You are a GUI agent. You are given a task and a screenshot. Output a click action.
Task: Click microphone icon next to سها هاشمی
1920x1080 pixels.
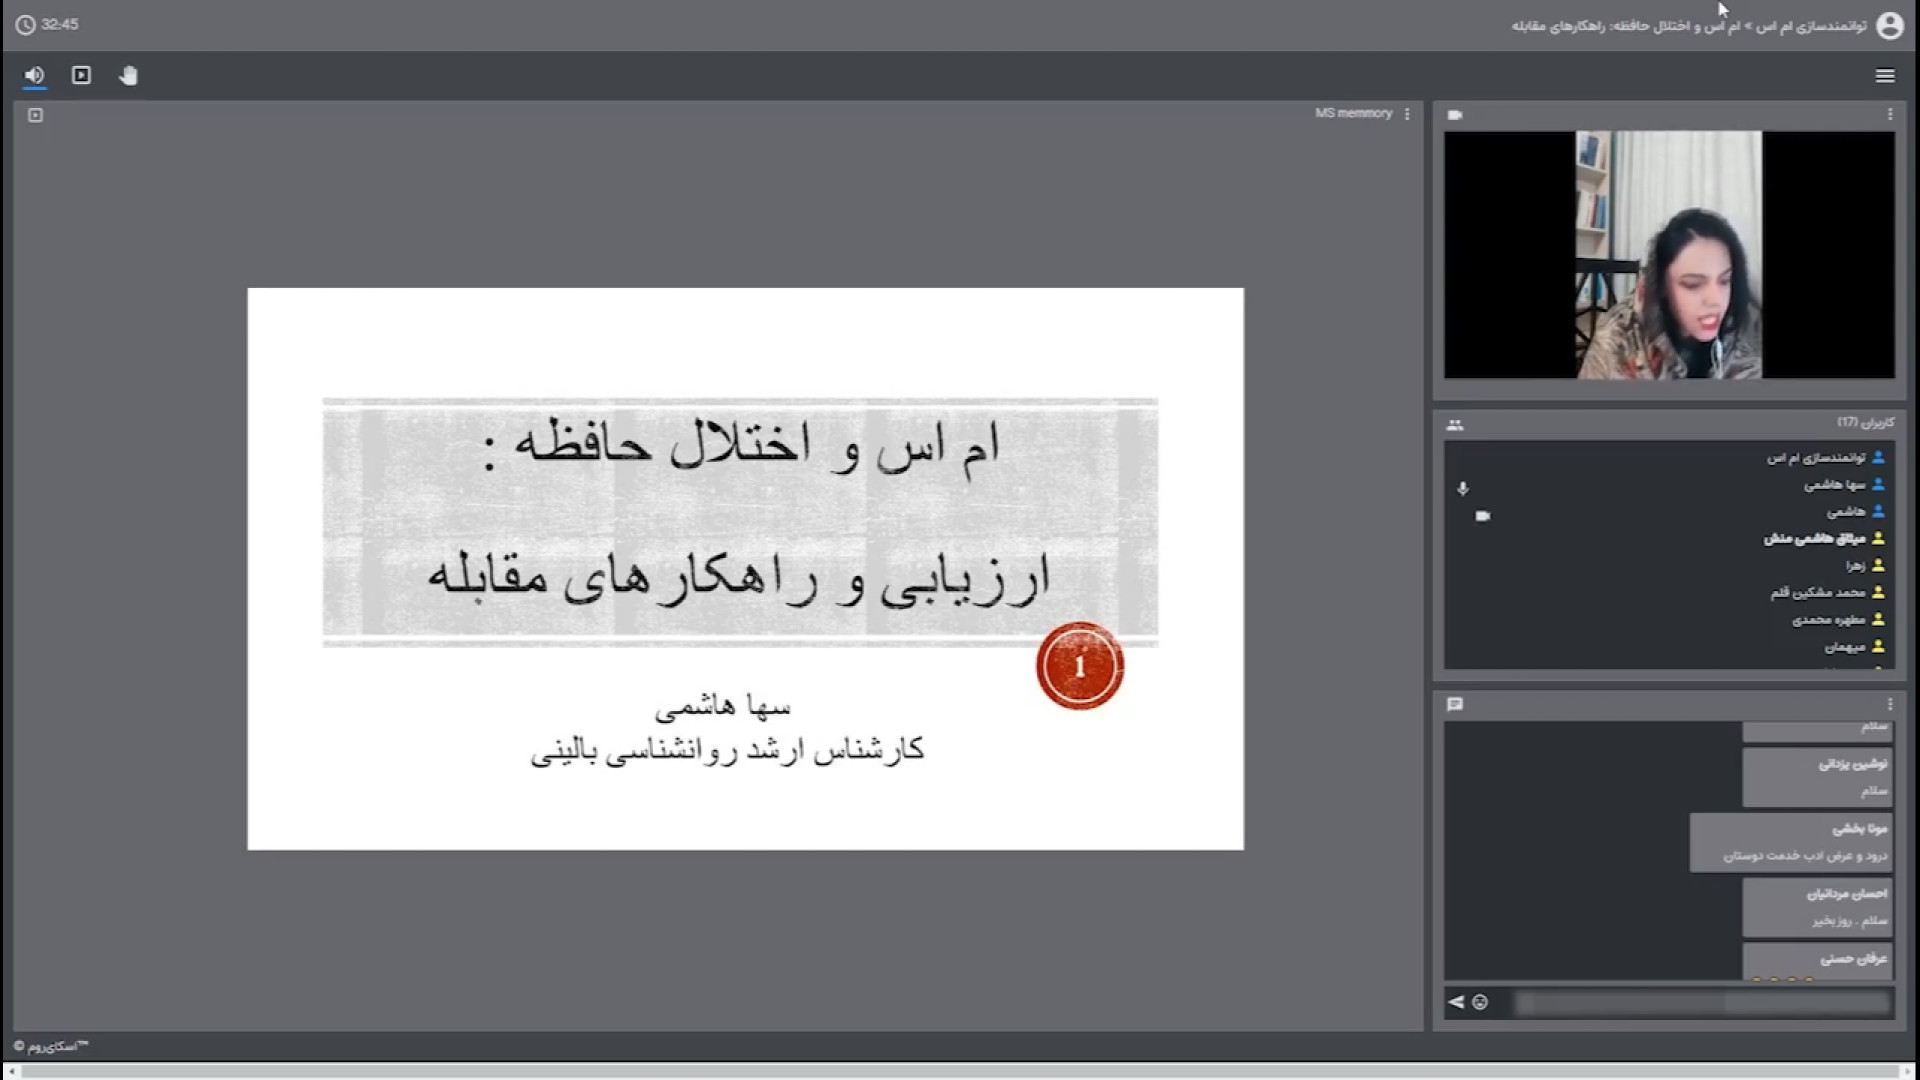[x=1463, y=489]
